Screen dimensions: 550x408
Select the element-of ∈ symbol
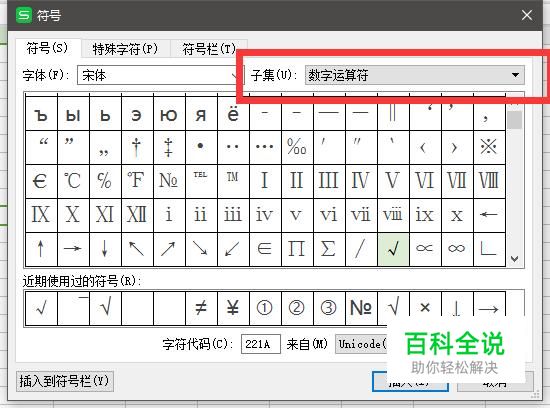click(x=265, y=249)
